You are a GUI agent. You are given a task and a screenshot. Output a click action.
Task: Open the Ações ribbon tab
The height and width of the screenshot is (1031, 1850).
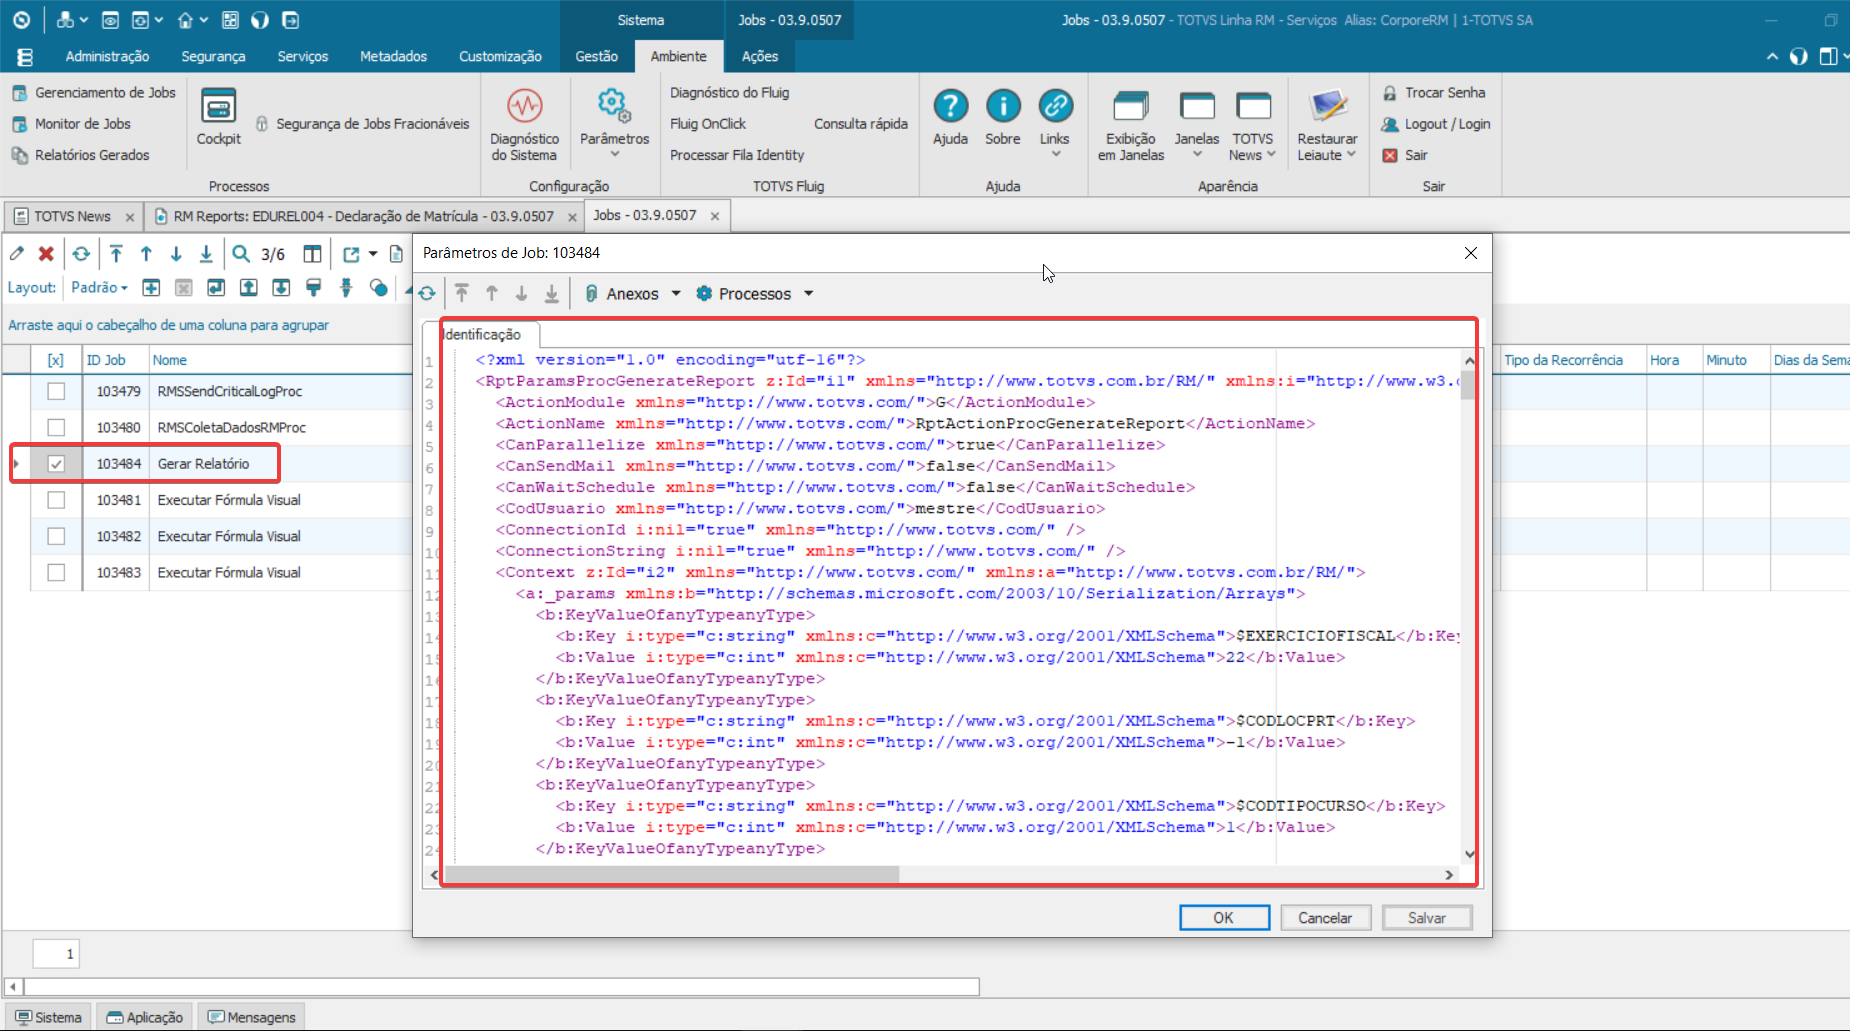[x=759, y=57]
